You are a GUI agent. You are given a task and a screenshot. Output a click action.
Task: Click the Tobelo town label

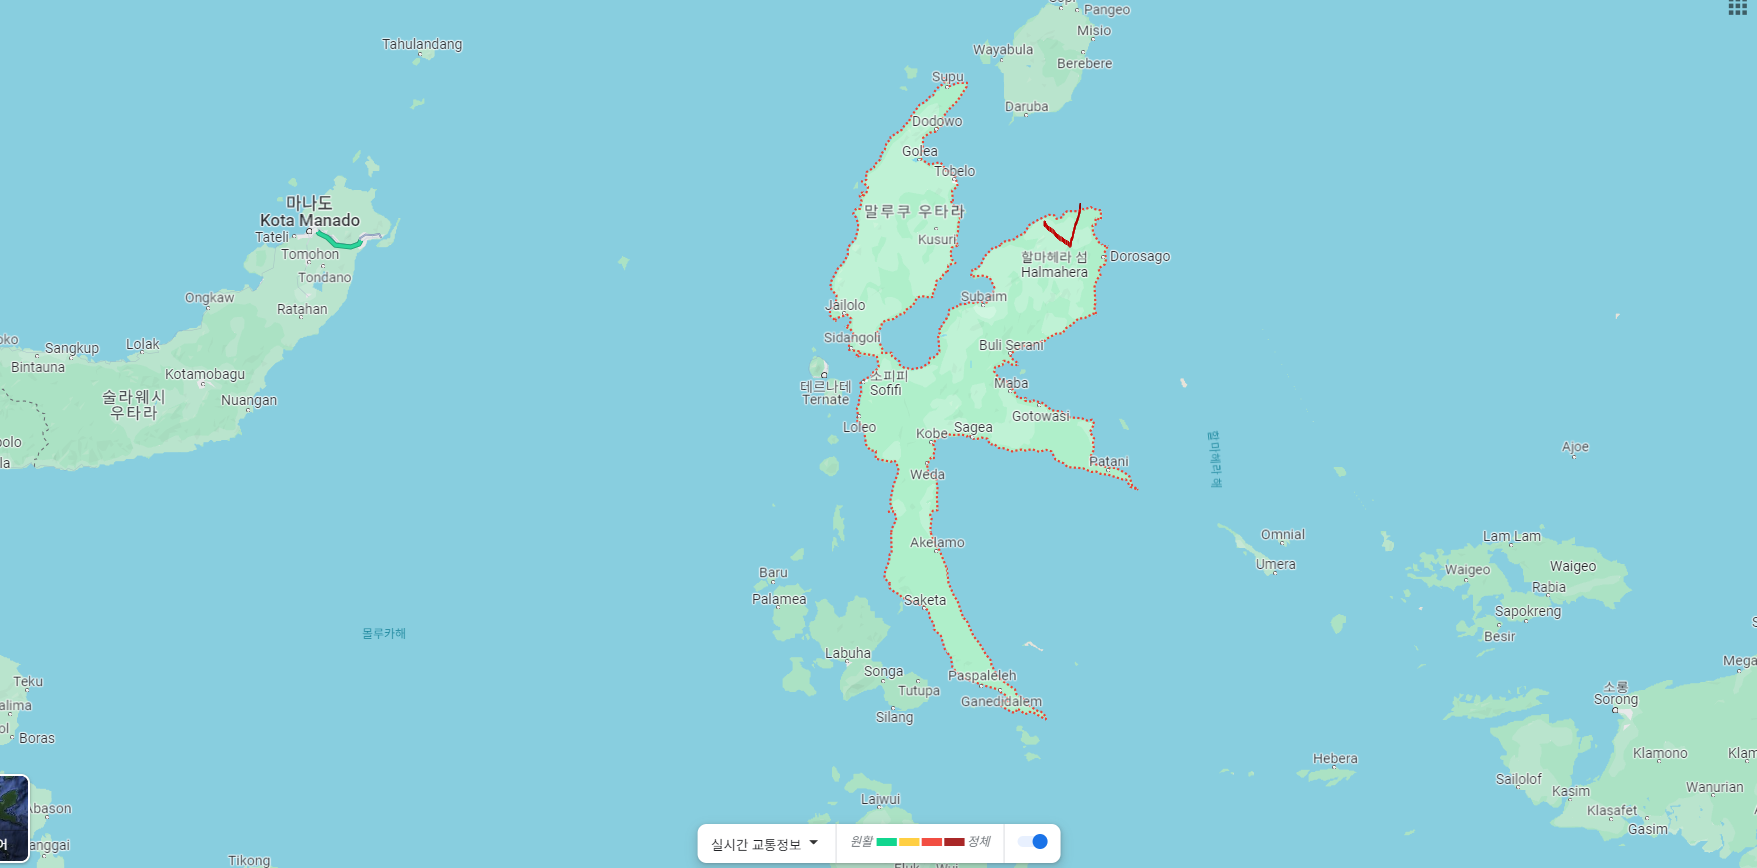(x=954, y=171)
